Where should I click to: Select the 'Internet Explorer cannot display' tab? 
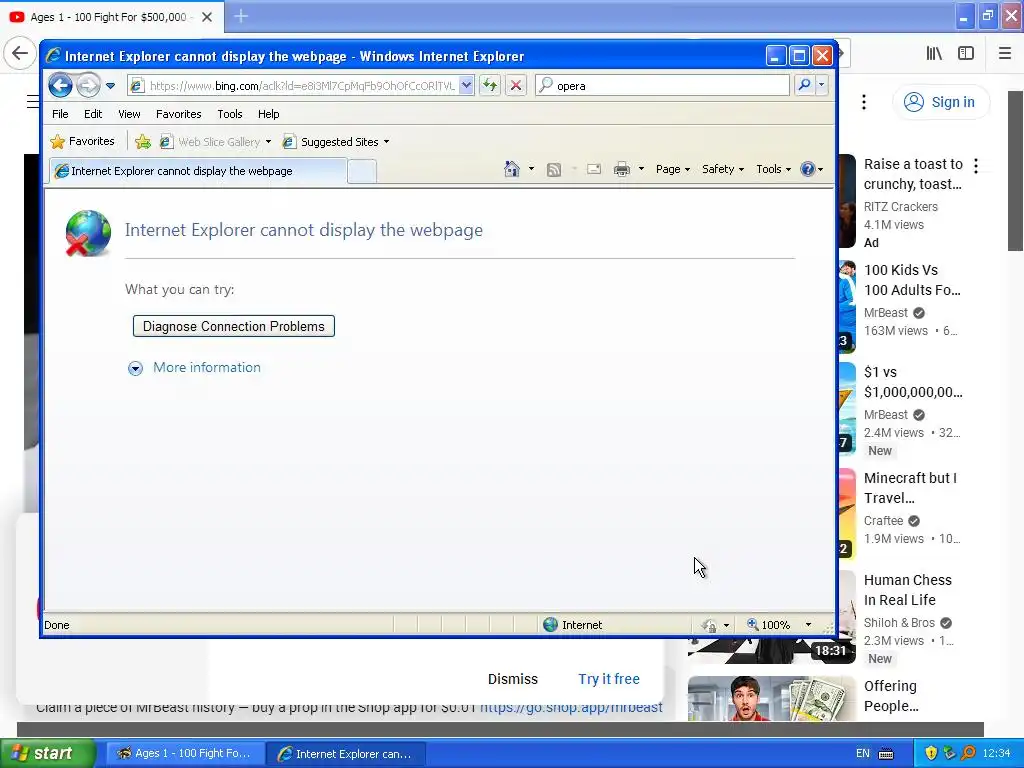coord(198,171)
